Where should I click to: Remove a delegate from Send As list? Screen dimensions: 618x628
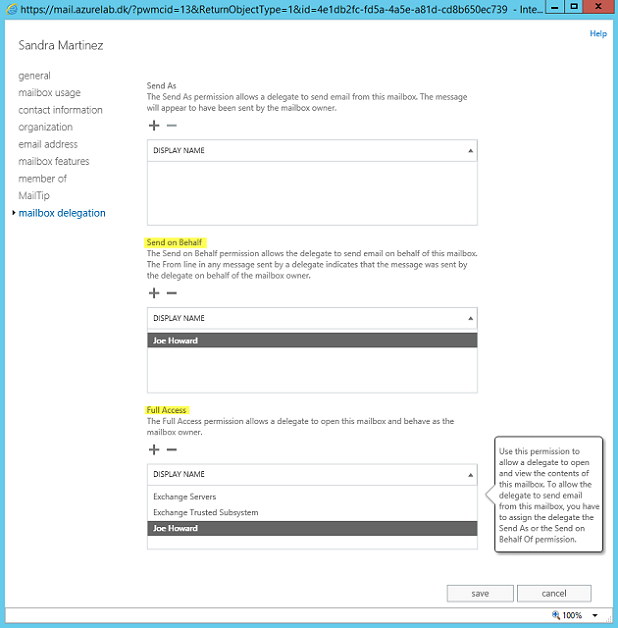[171, 125]
